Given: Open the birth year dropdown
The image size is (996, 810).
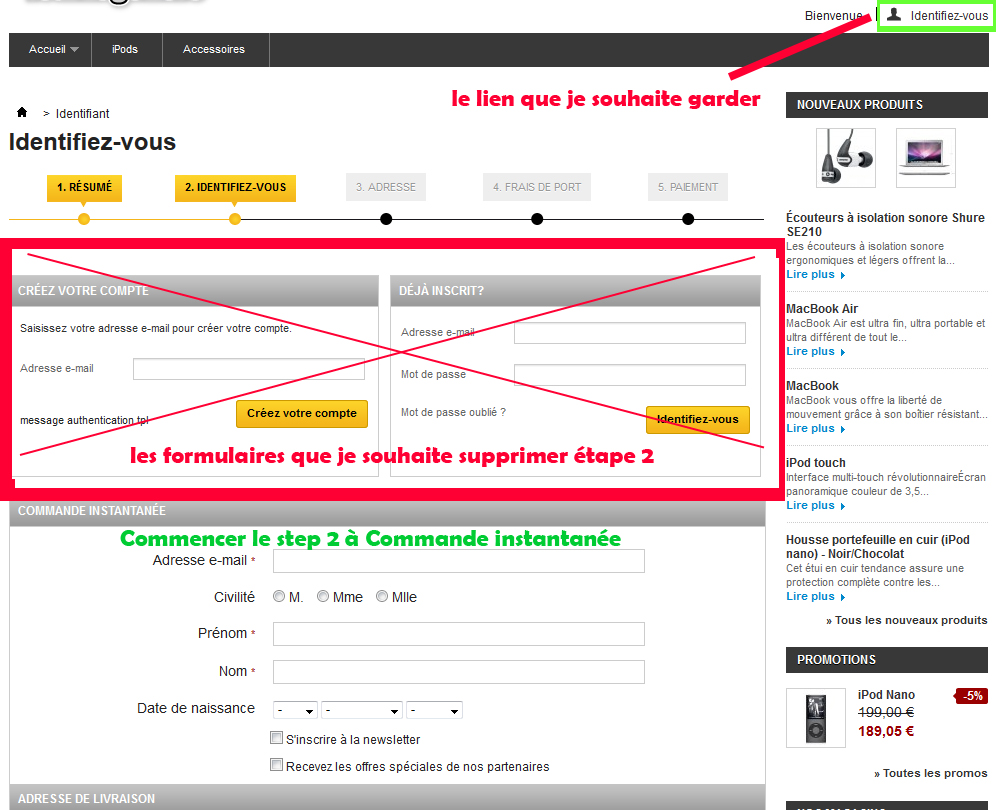Looking at the screenshot, I should click(434, 710).
